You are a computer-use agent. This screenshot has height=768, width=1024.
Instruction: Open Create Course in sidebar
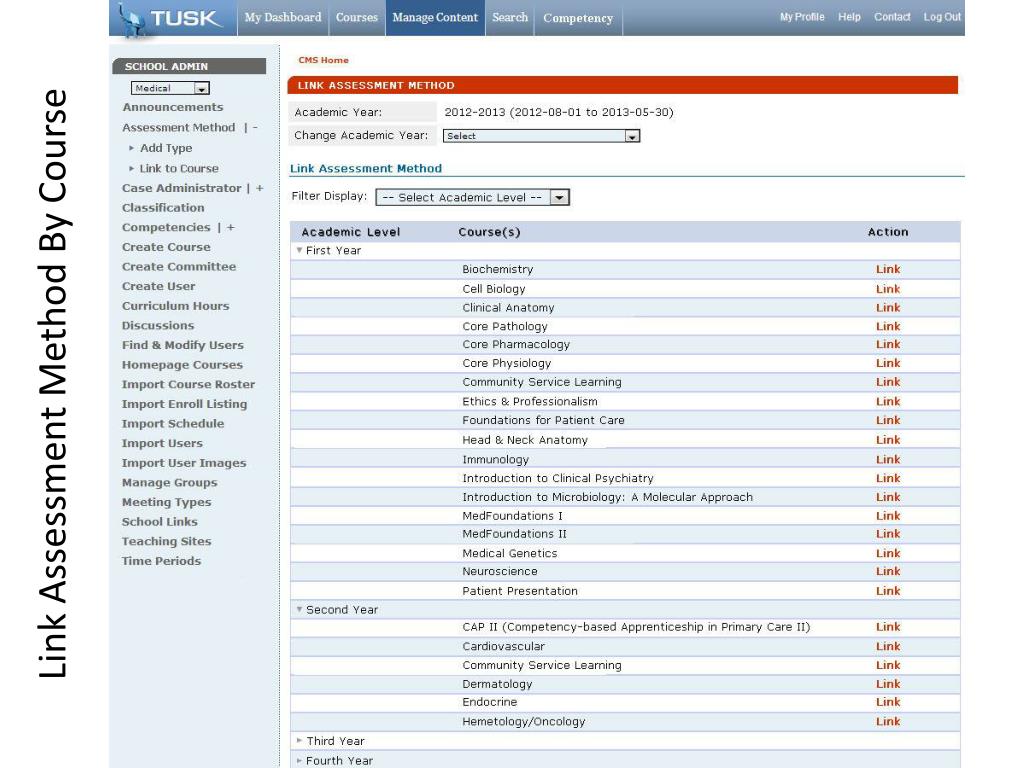[166, 247]
